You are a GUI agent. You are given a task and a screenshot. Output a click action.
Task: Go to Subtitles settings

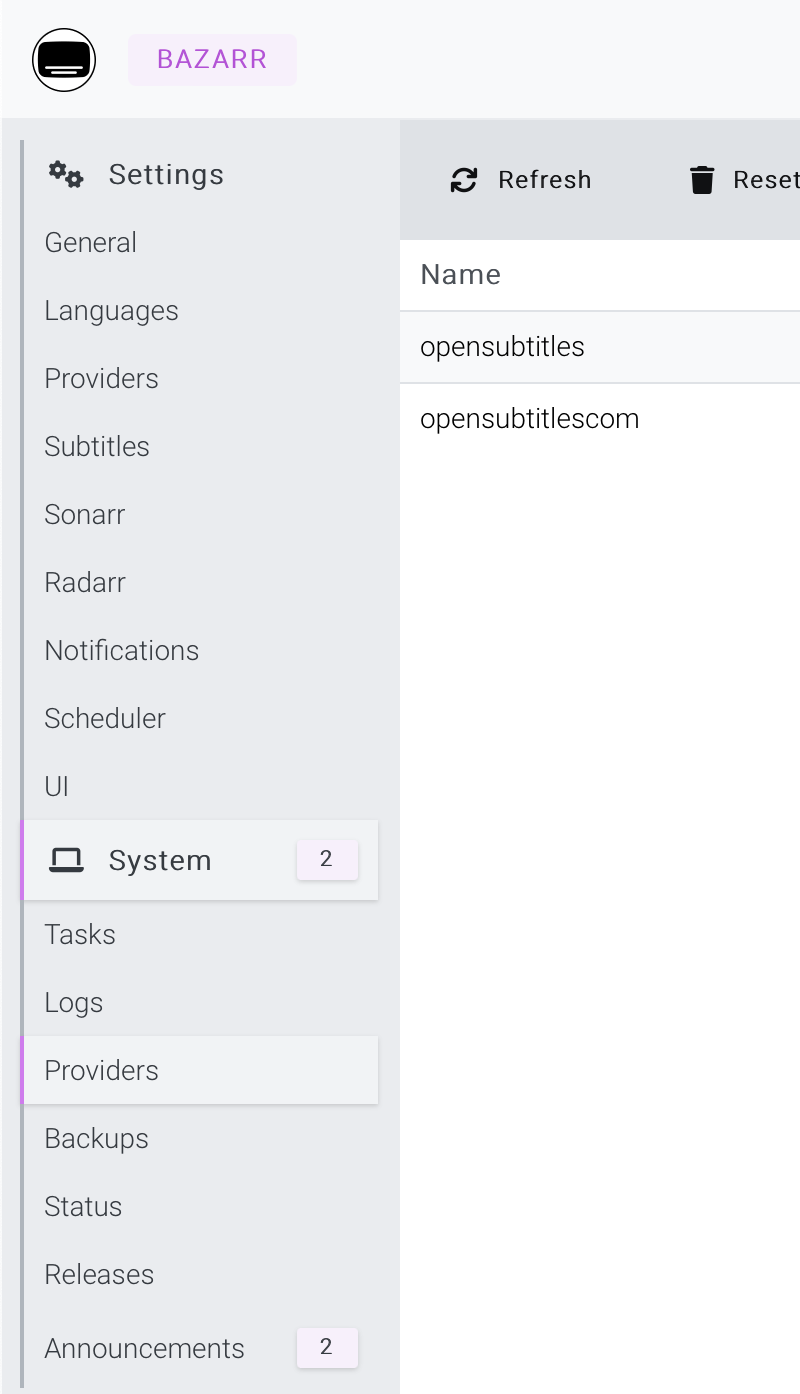[x=97, y=447]
